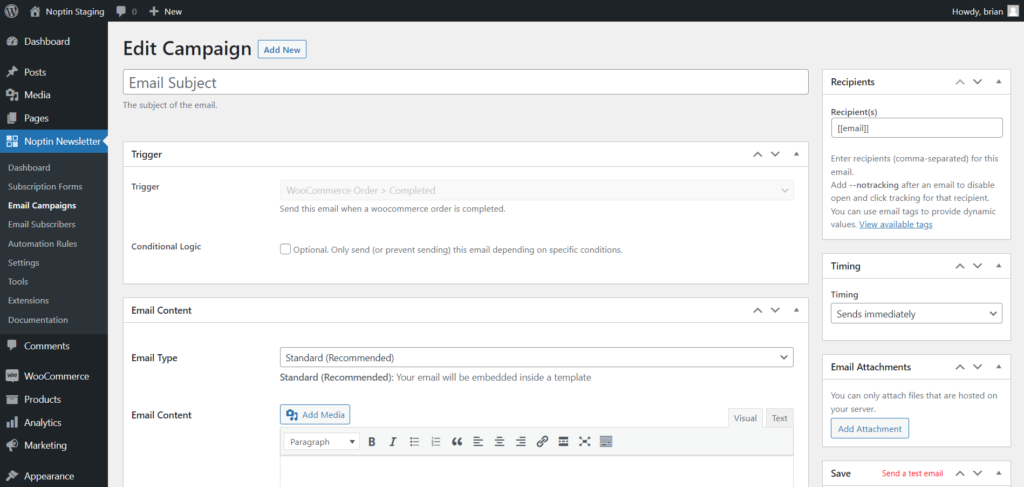Switch to the Visual editor tab
The height and width of the screenshot is (487, 1024).
tap(745, 418)
